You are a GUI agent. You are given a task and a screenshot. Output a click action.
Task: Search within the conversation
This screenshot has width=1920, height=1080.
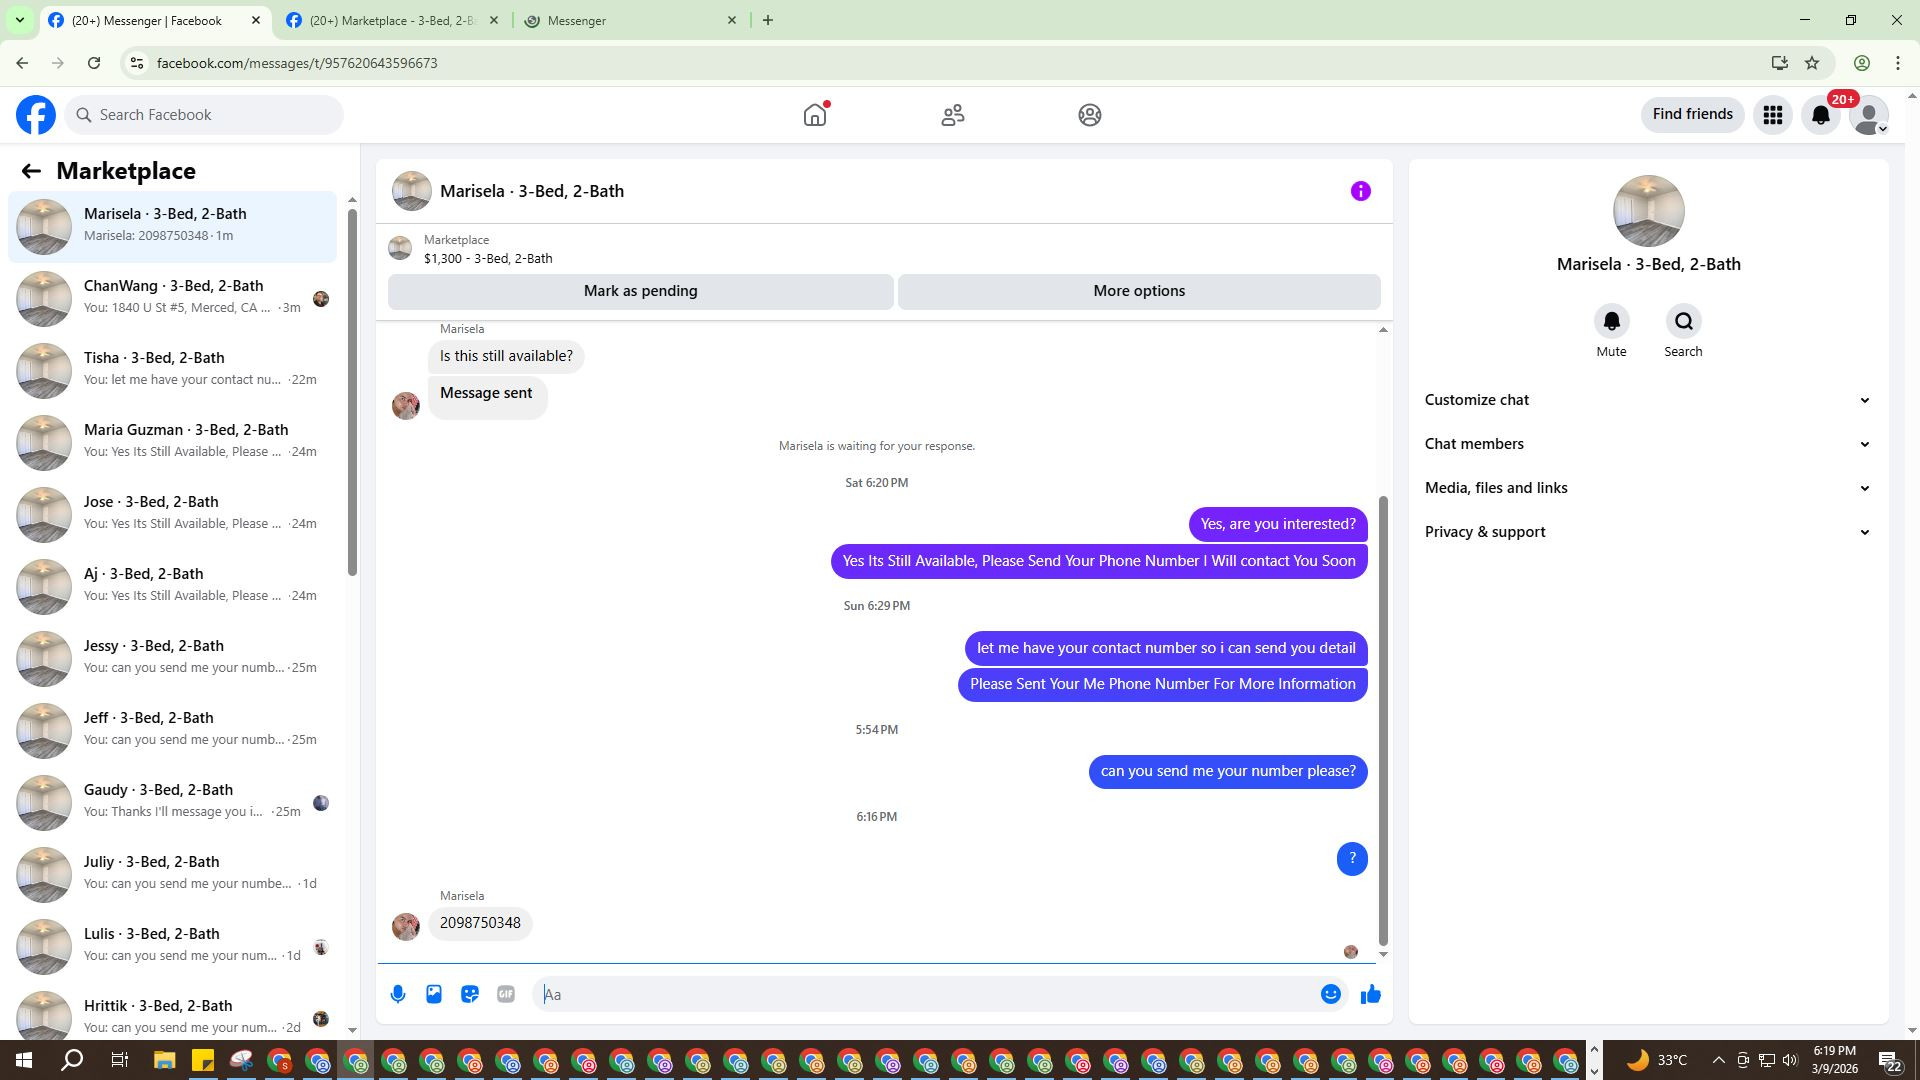[1683, 322]
